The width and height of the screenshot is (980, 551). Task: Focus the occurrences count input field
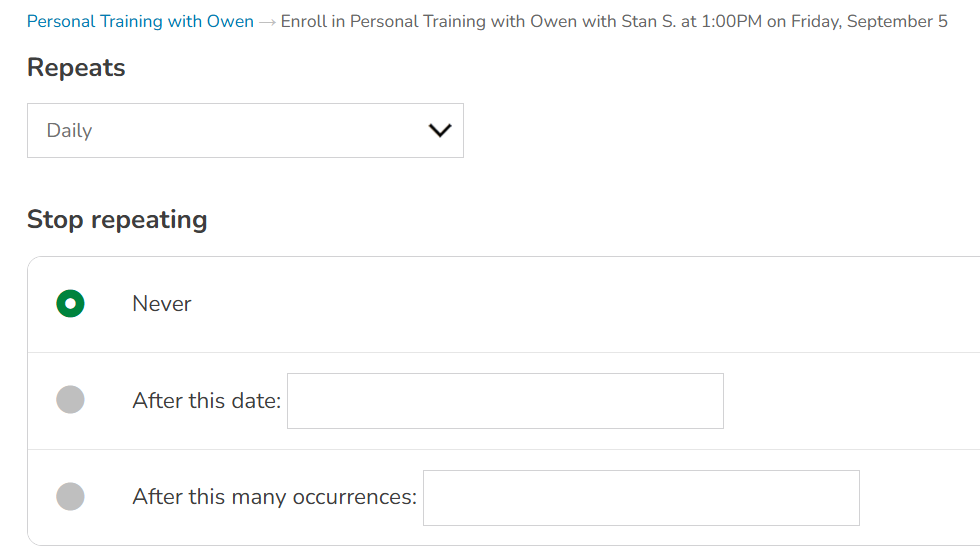tap(641, 498)
